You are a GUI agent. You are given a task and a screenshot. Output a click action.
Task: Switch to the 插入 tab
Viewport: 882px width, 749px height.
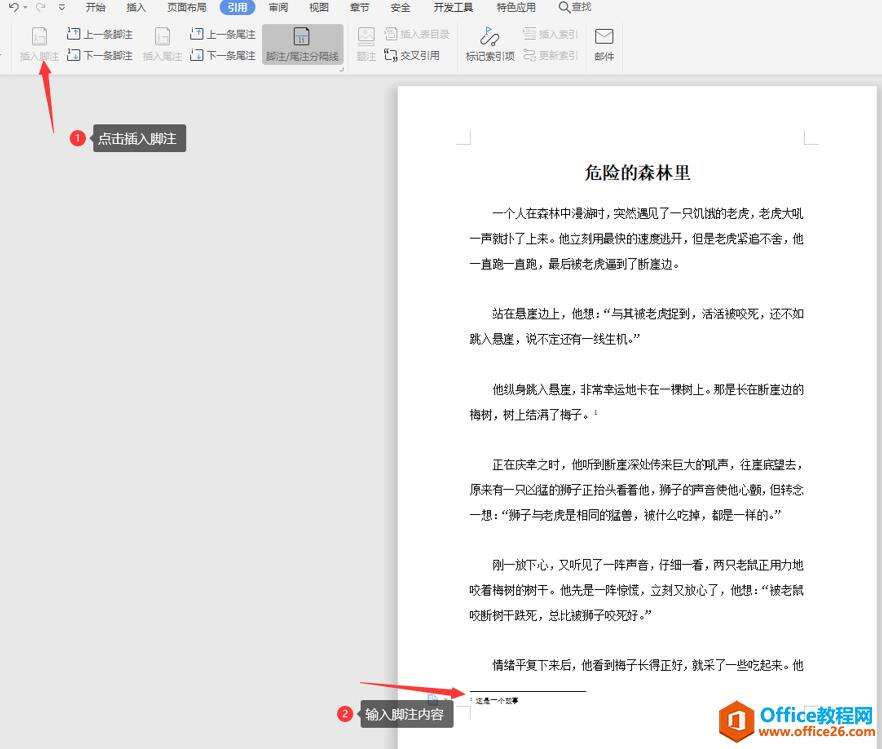(x=136, y=7)
